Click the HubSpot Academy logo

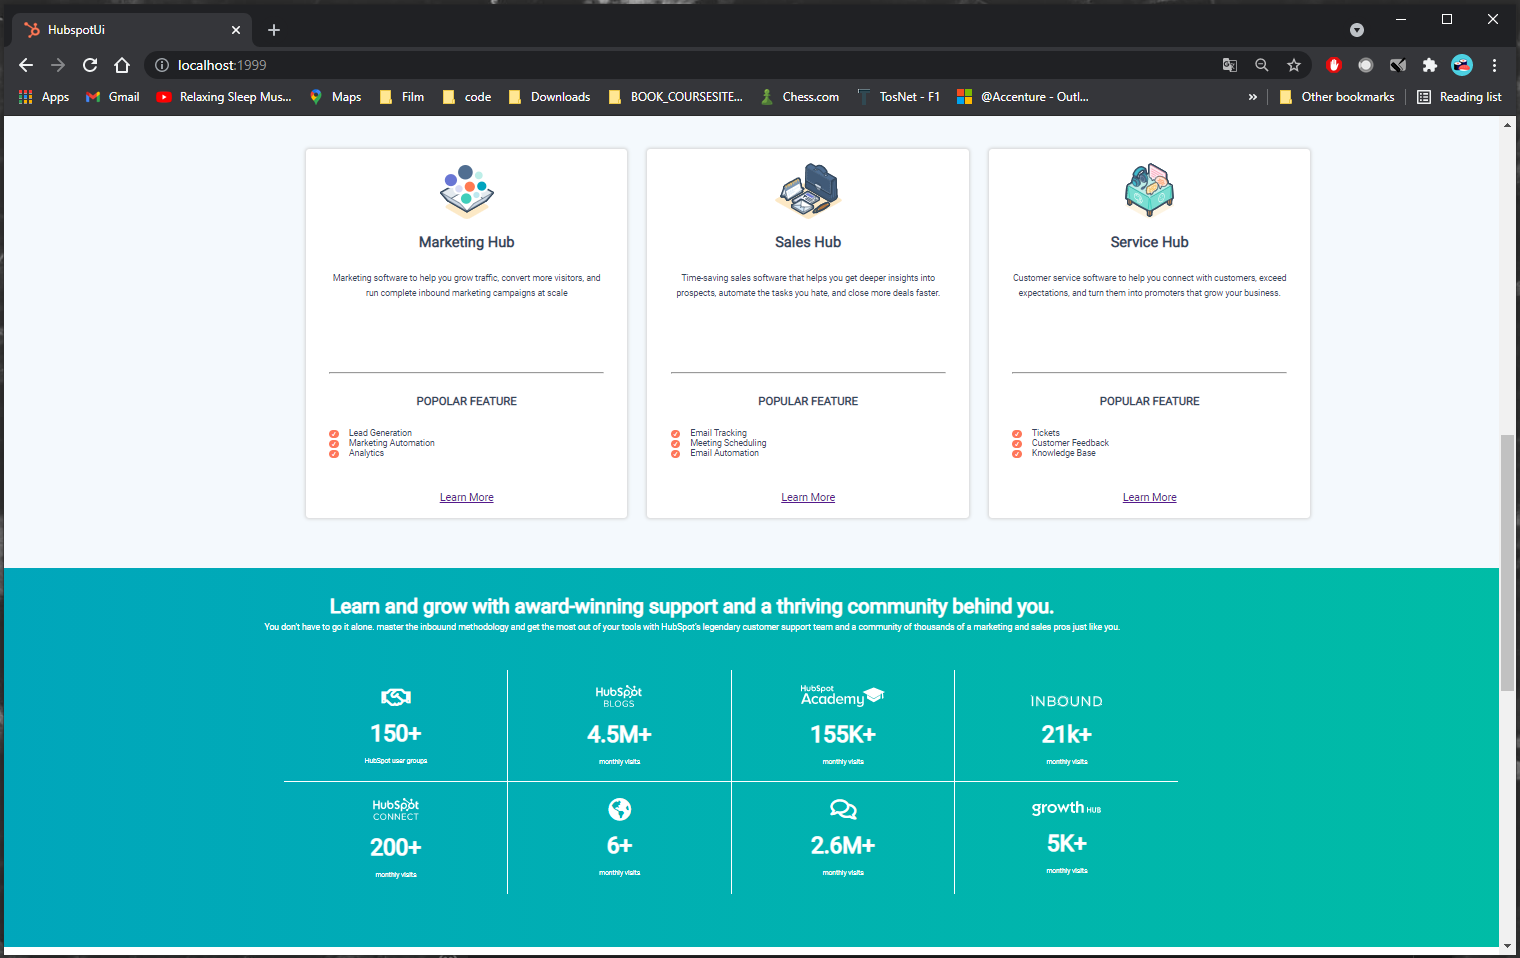pyautogui.click(x=842, y=695)
